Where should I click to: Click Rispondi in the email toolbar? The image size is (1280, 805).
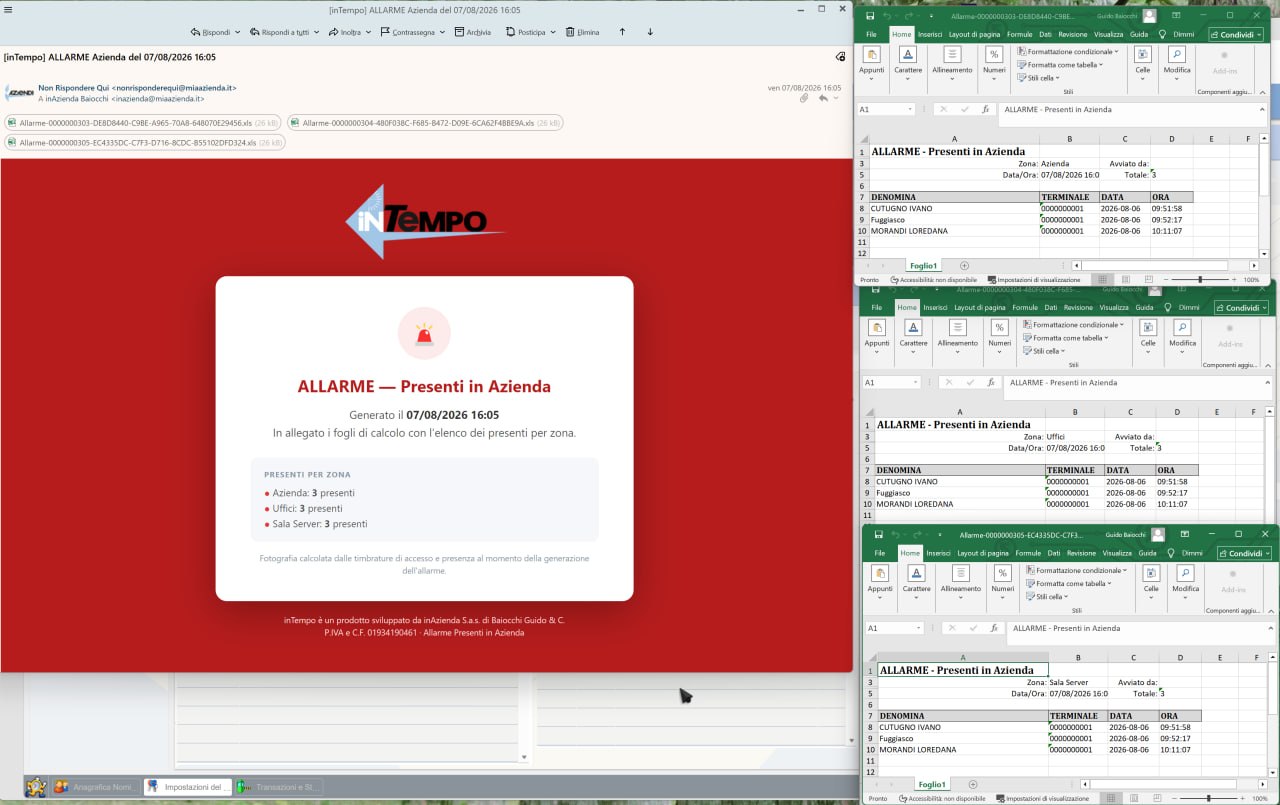[x=210, y=32]
